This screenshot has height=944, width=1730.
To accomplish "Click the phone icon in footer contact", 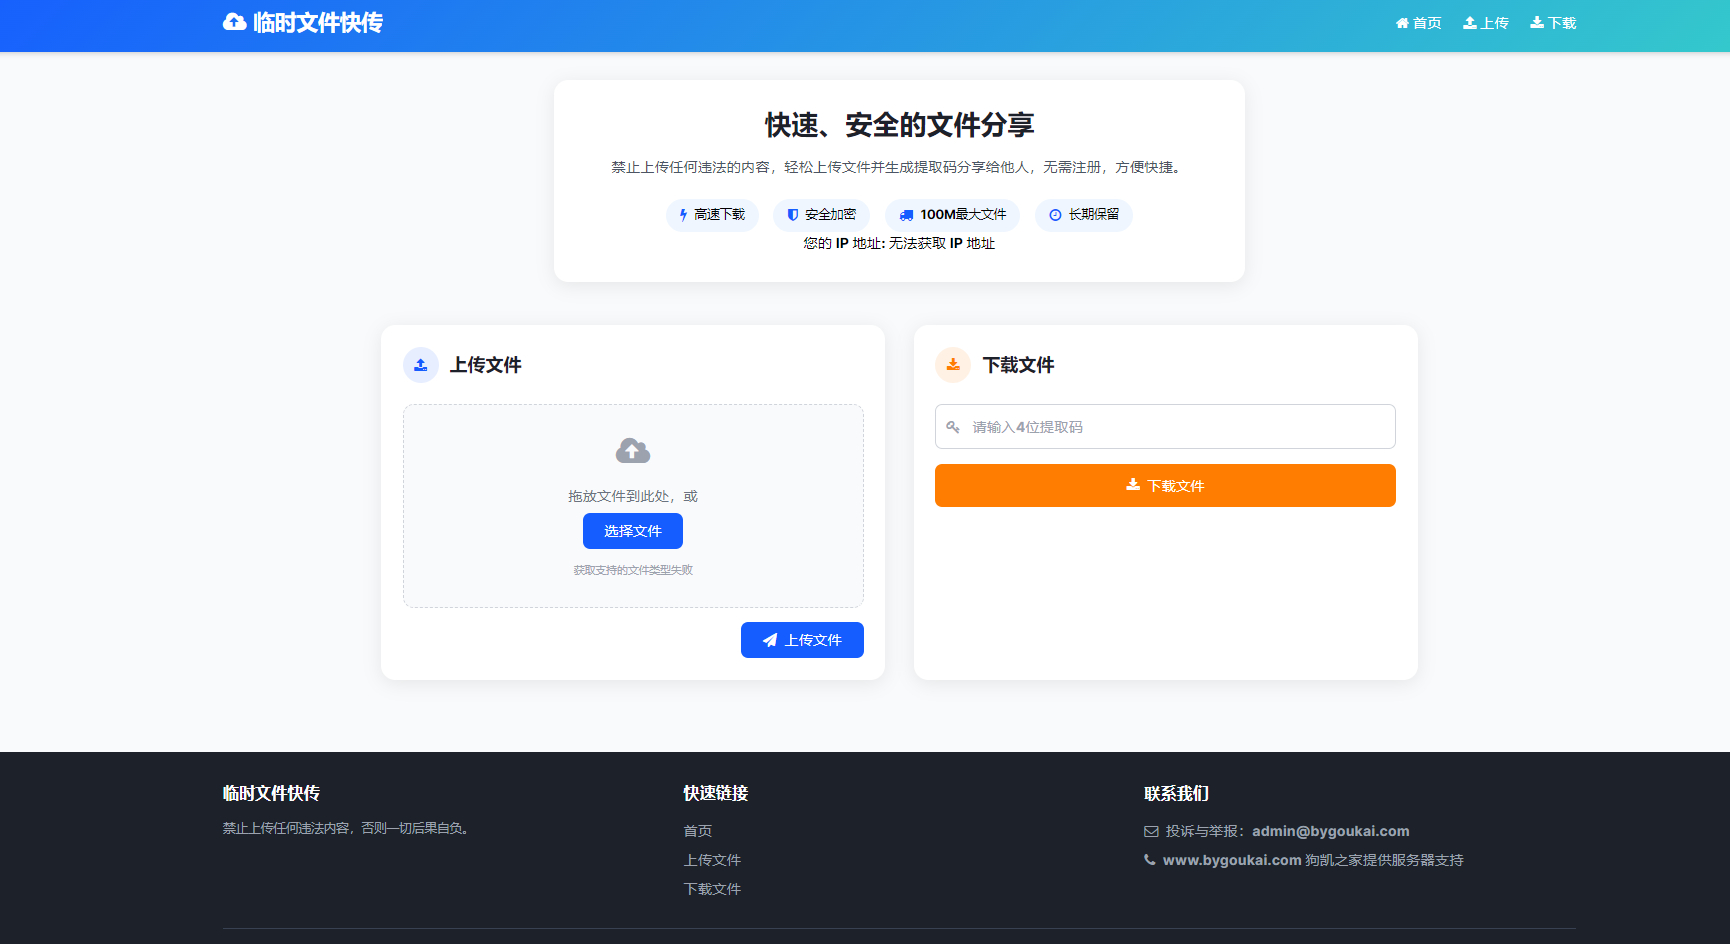I will [1150, 860].
